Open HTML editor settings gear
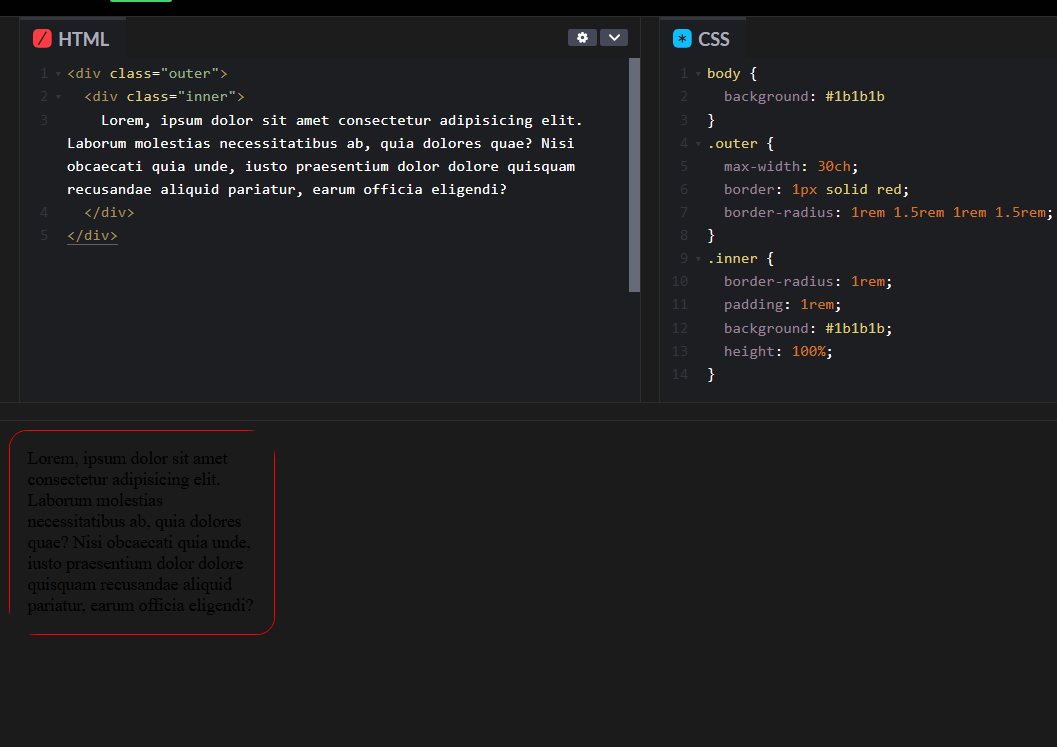This screenshot has width=1057, height=747. (582, 38)
